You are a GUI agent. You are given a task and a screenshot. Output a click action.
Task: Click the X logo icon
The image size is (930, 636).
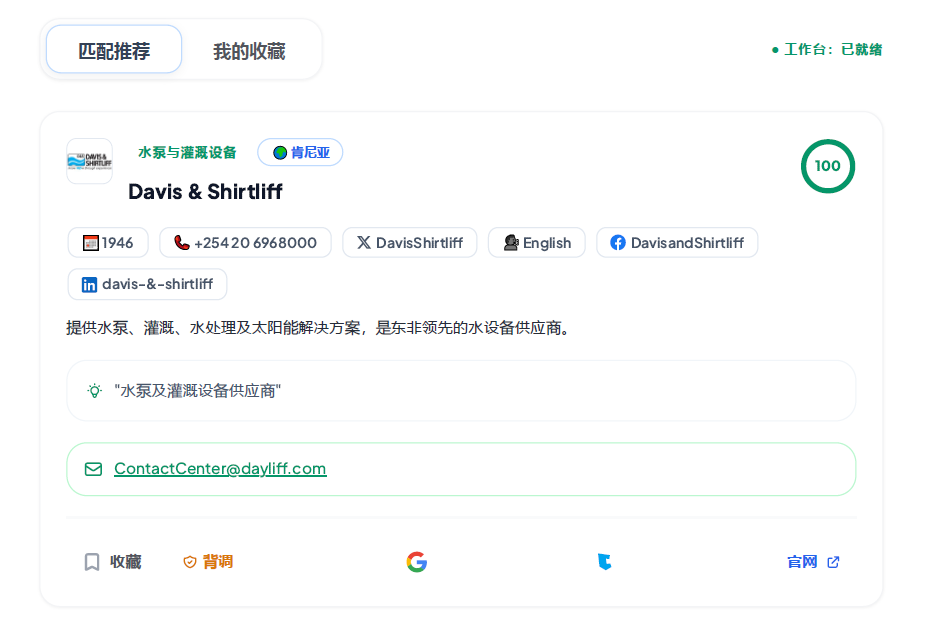point(364,243)
